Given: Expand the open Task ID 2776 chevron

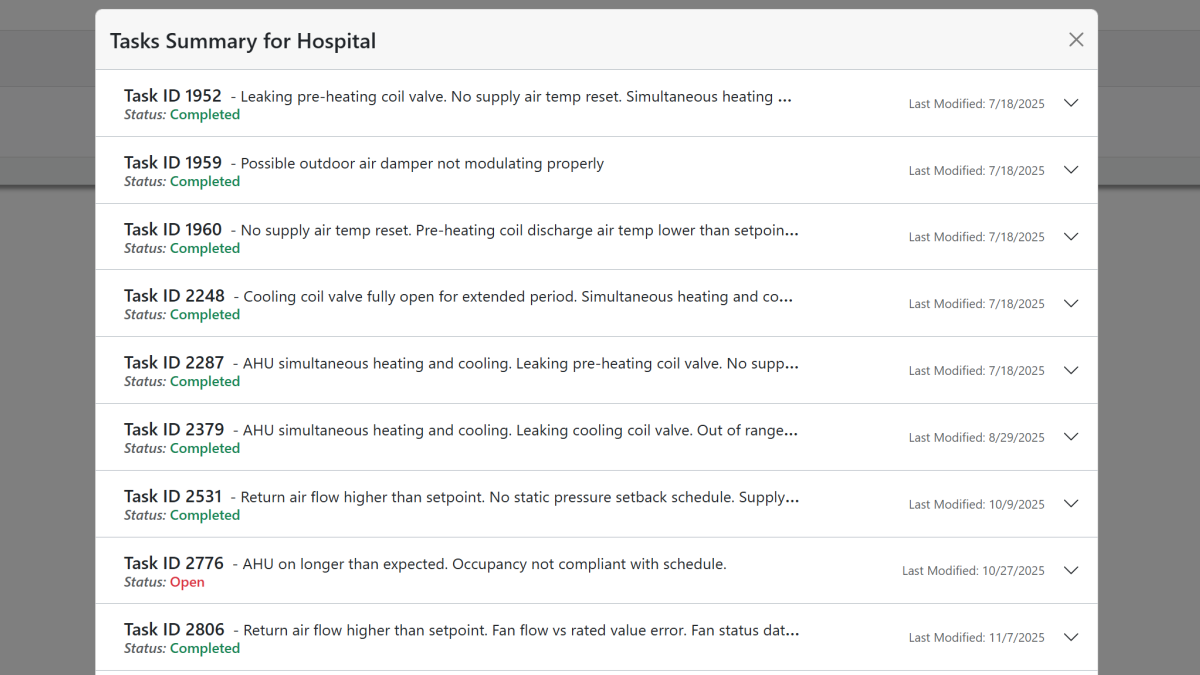Looking at the screenshot, I should tap(1071, 570).
